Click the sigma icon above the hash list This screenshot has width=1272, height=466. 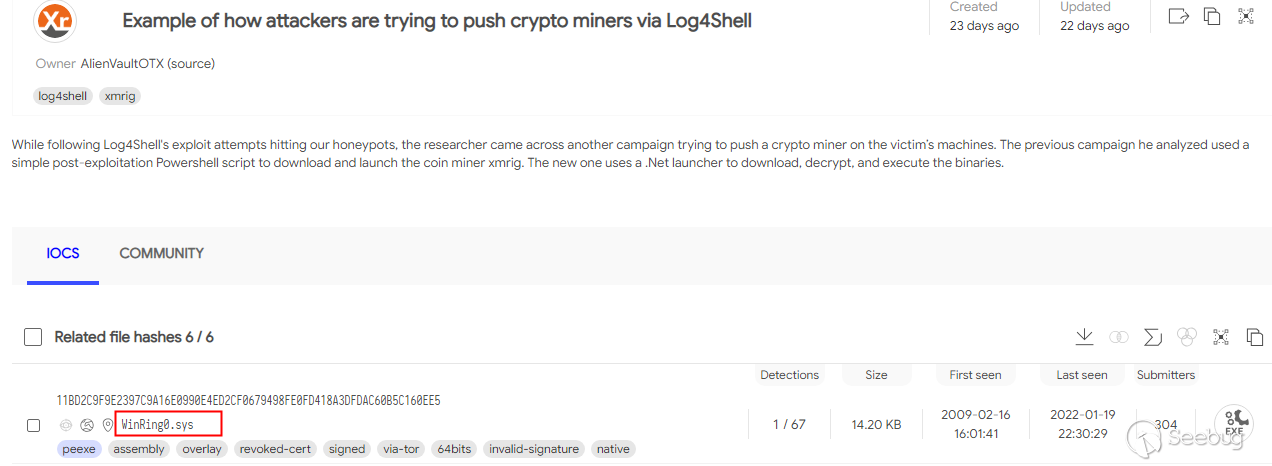pos(1152,337)
